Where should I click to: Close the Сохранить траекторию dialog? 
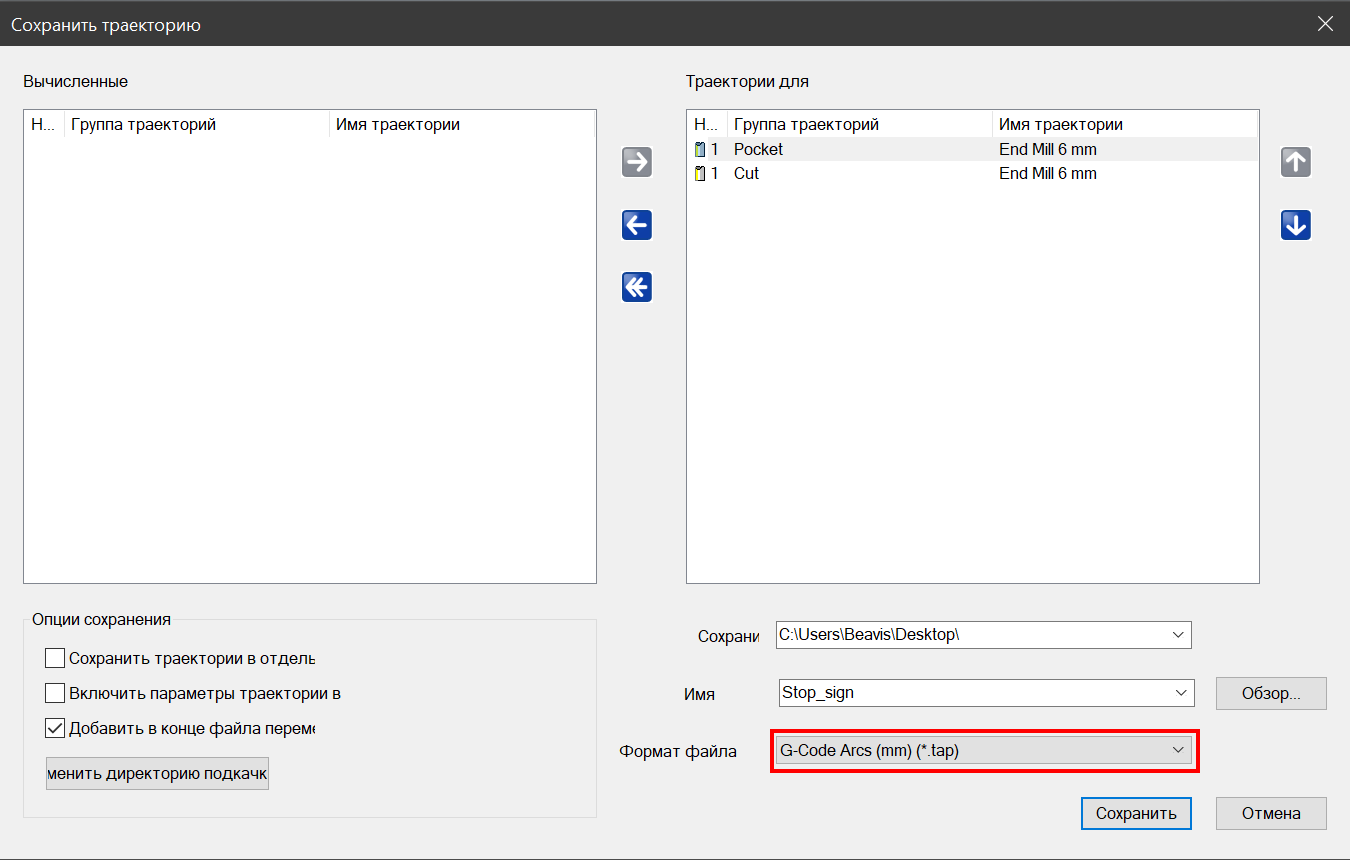[x=1325, y=25]
